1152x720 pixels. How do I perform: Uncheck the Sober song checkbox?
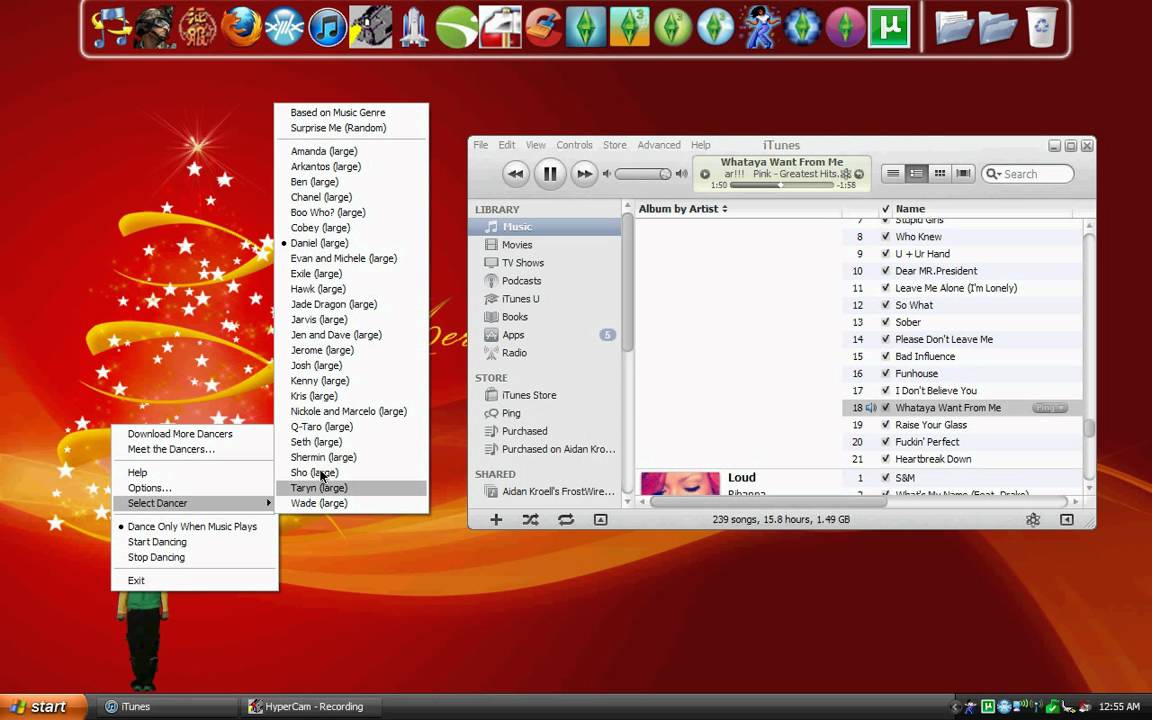(885, 322)
